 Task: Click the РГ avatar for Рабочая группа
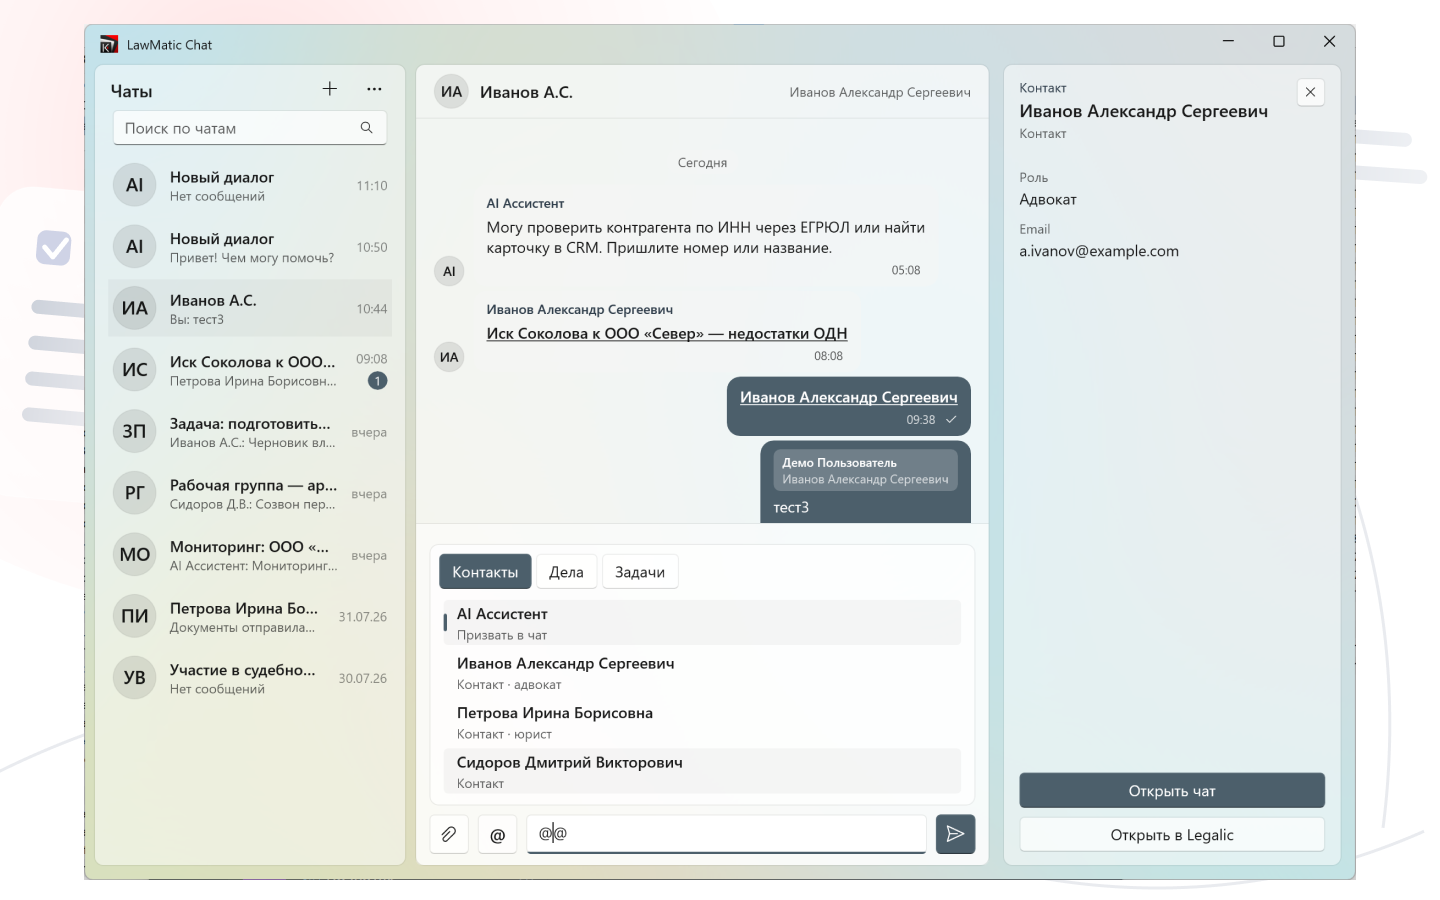click(135, 493)
